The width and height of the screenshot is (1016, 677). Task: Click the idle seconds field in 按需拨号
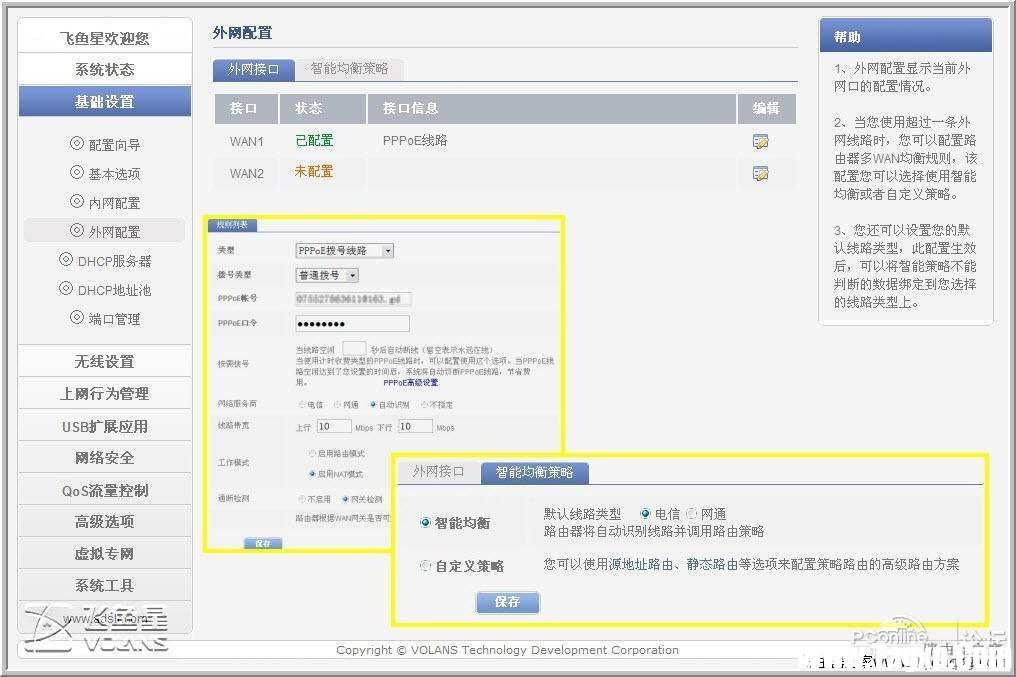(x=354, y=349)
